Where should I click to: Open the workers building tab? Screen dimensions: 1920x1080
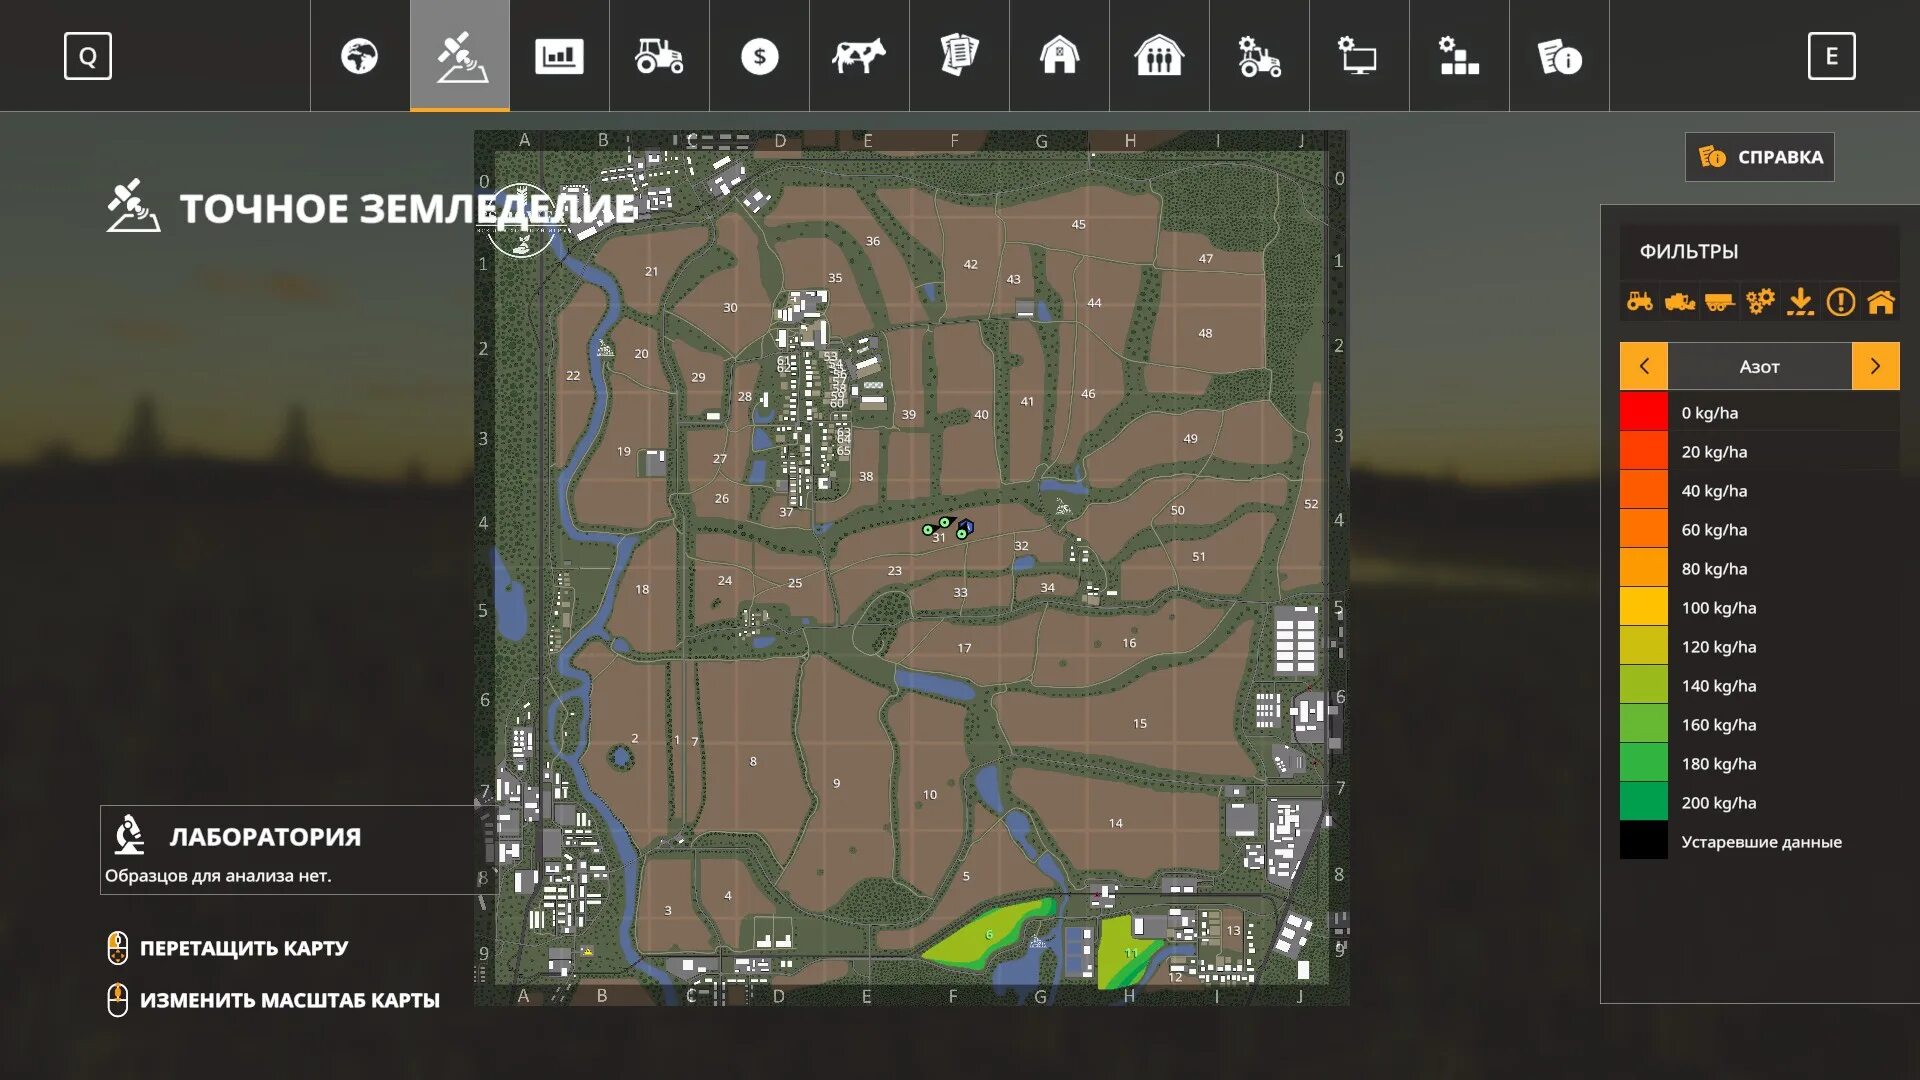[x=1159, y=56]
